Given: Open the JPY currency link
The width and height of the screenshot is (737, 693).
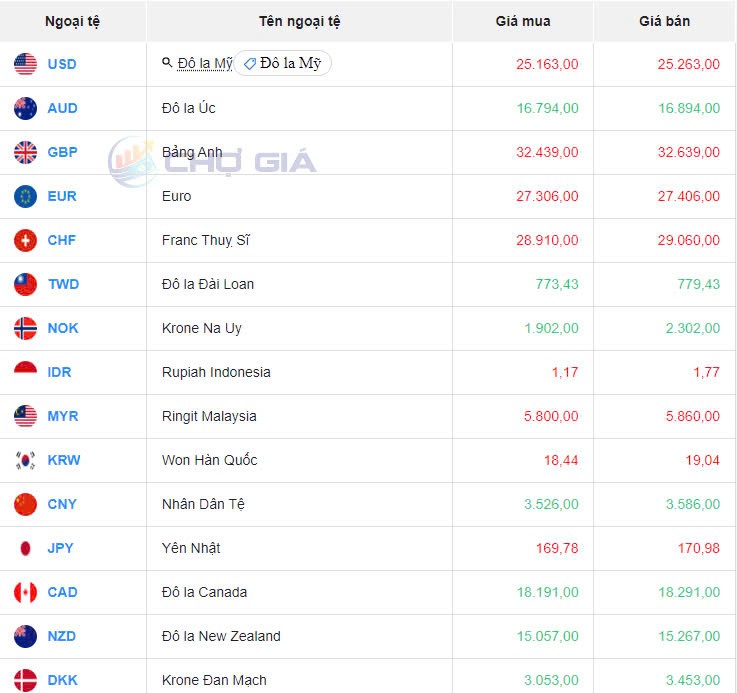Looking at the screenshot, I should tap(61, 548).
